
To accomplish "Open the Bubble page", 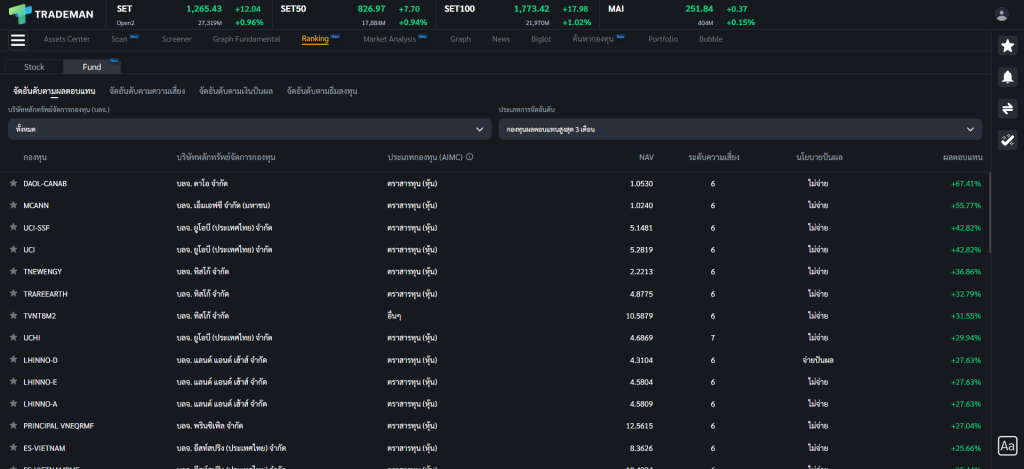I will coord(711,39).
